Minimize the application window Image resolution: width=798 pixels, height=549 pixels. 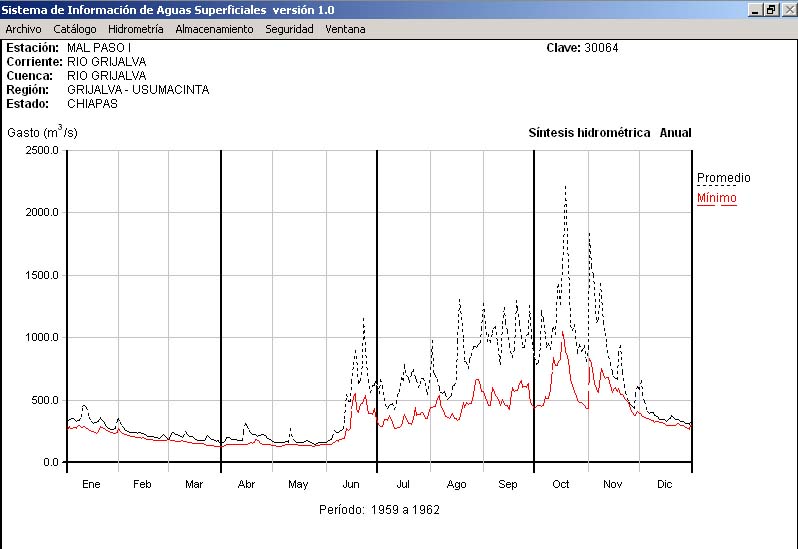pos(755,9)
